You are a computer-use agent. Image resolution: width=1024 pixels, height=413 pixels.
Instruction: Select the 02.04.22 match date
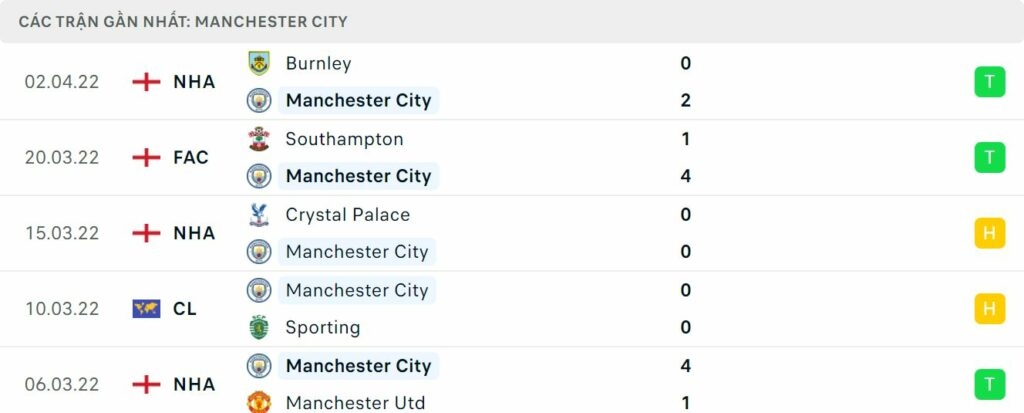click(x=62, y=82)
